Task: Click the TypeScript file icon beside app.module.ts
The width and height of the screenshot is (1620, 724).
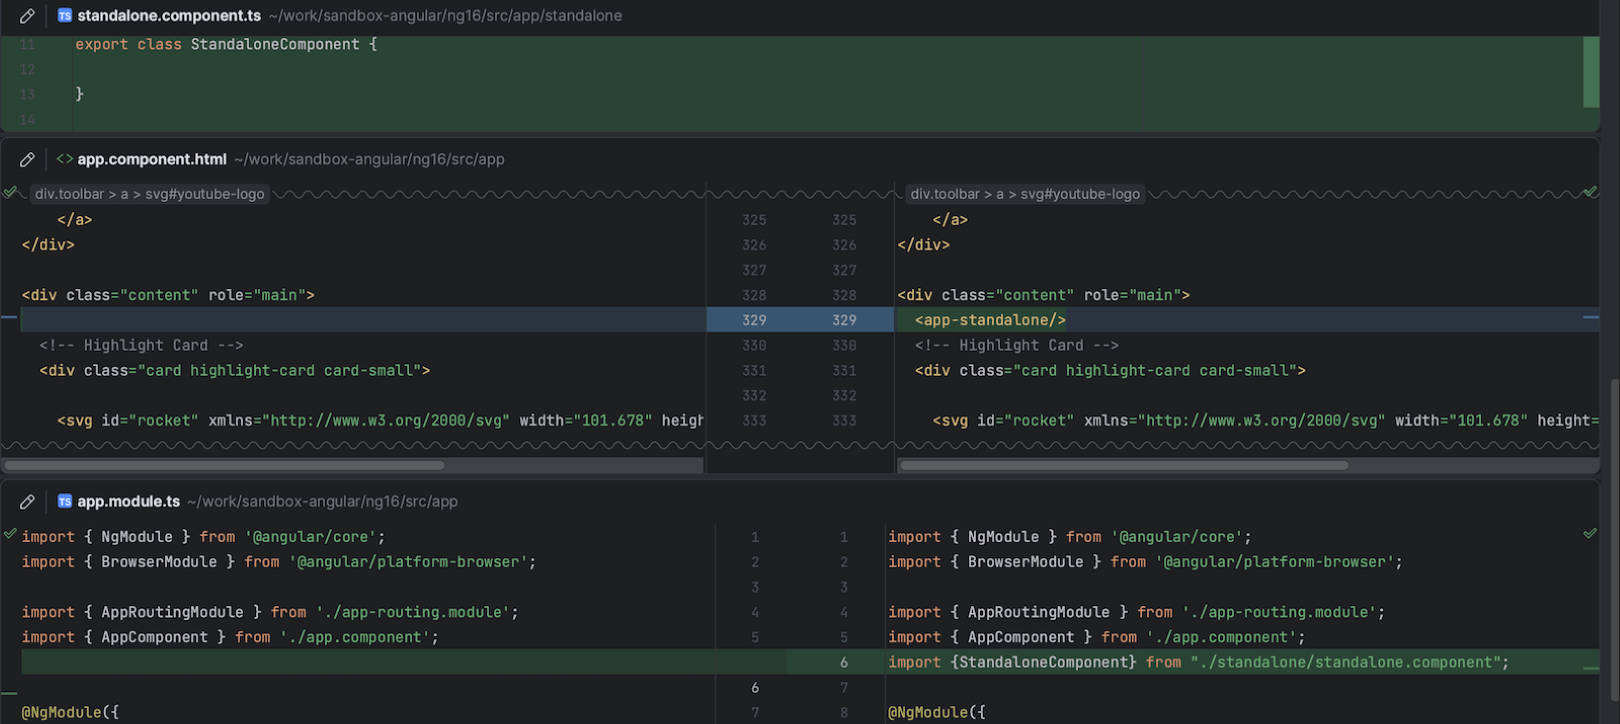Action: tap(65, 501)
